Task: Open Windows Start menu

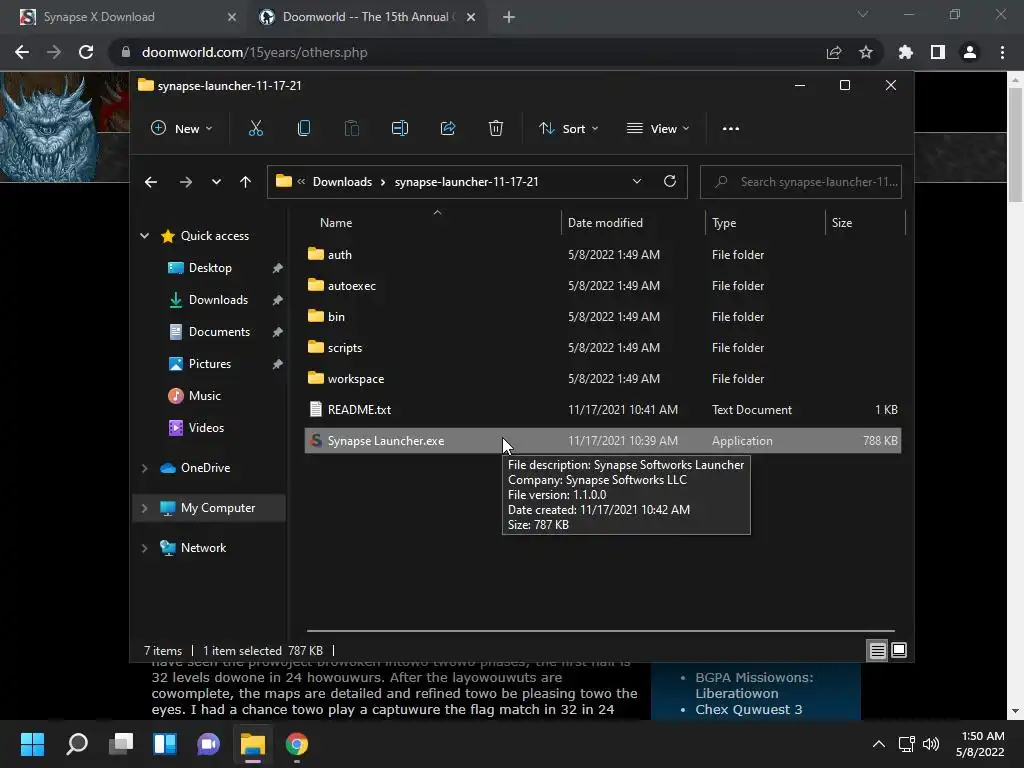Action: (32, 744)
